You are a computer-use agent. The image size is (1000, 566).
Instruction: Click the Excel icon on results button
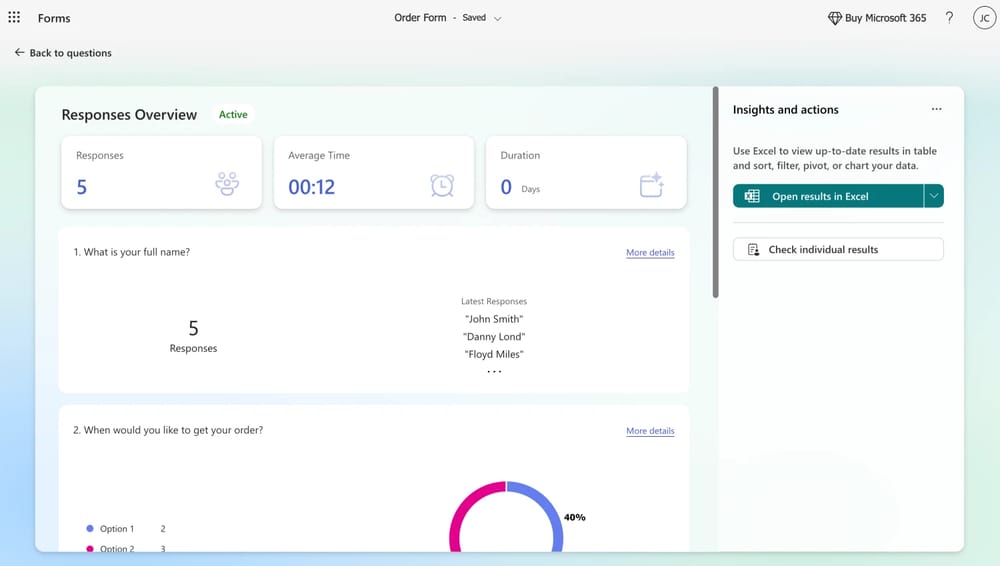click(x=753, y=197)
